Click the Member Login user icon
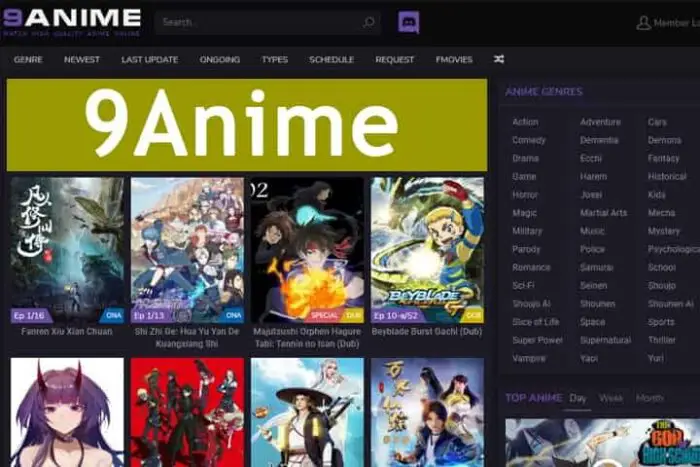700x467 pixels. tap(643, 23)
